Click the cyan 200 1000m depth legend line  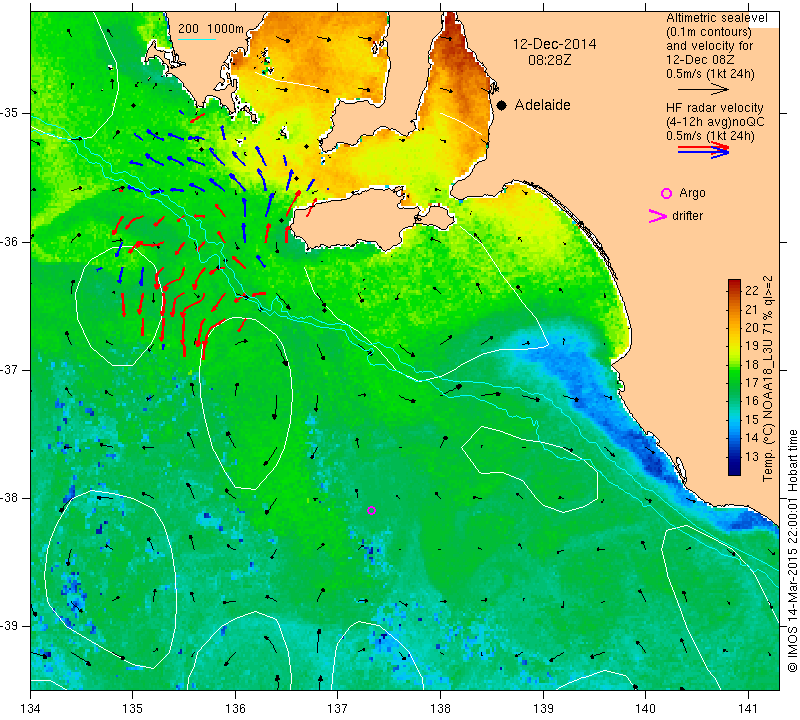point(197,39)
